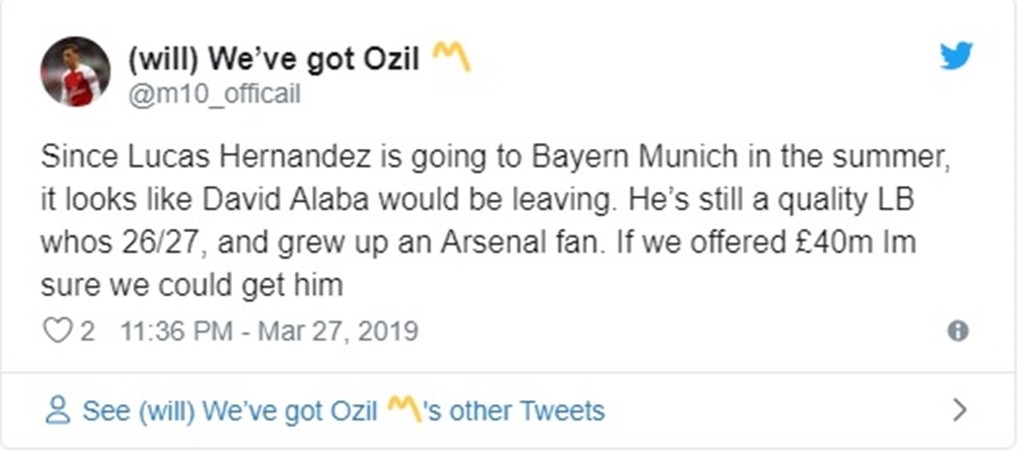Expand other Tweets with the right chevron
Screen dimensions: 1021x452
[x=959, y=410]
